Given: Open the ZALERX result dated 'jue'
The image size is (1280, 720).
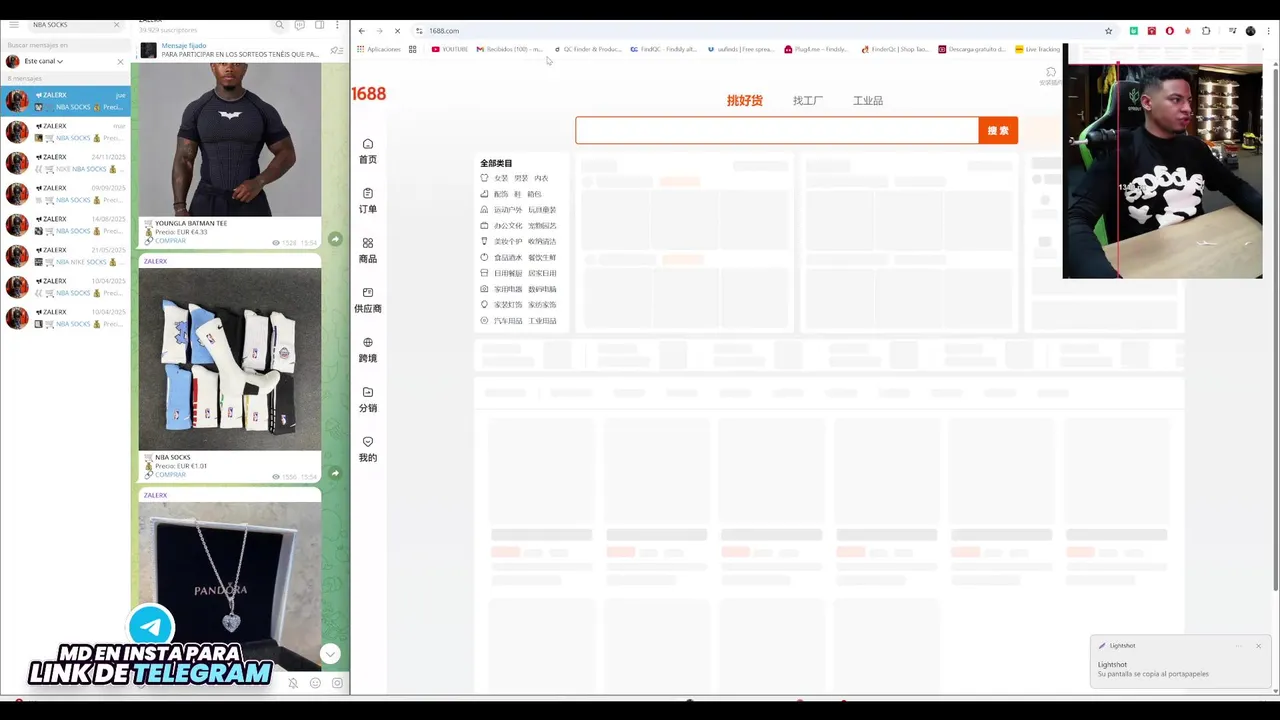Looking at the screenshot, I should (65, 101).
